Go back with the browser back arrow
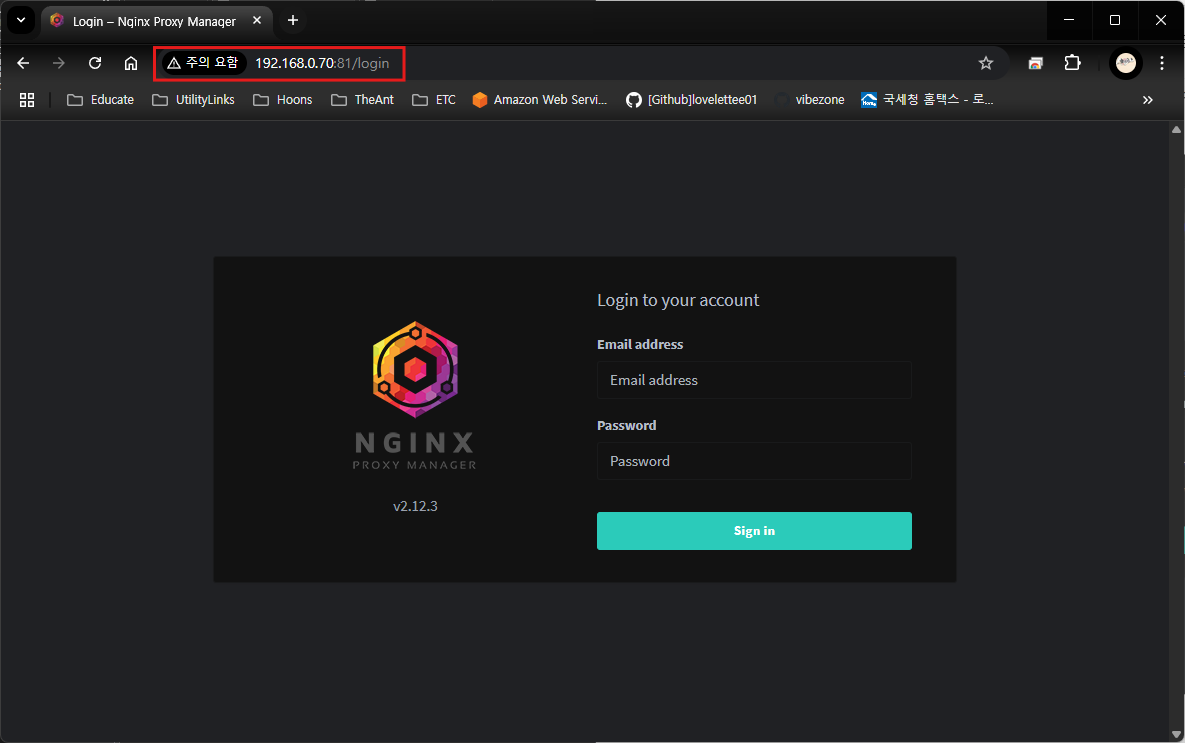Screen dimensions: 1185x743 point(23,63)
